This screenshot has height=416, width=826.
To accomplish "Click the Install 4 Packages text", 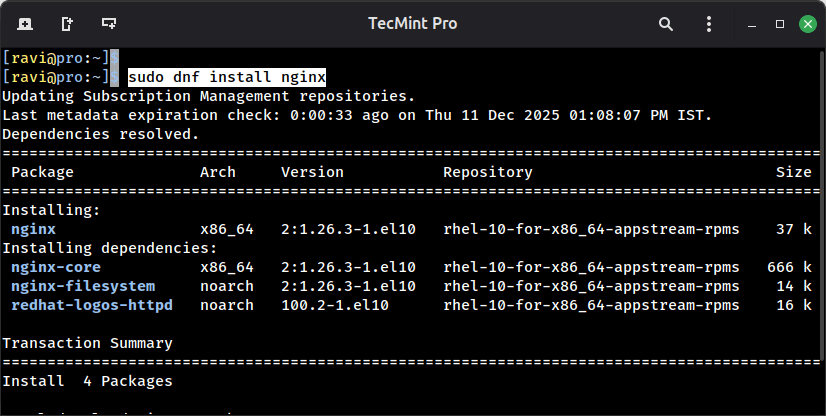I will click(87, 381).
